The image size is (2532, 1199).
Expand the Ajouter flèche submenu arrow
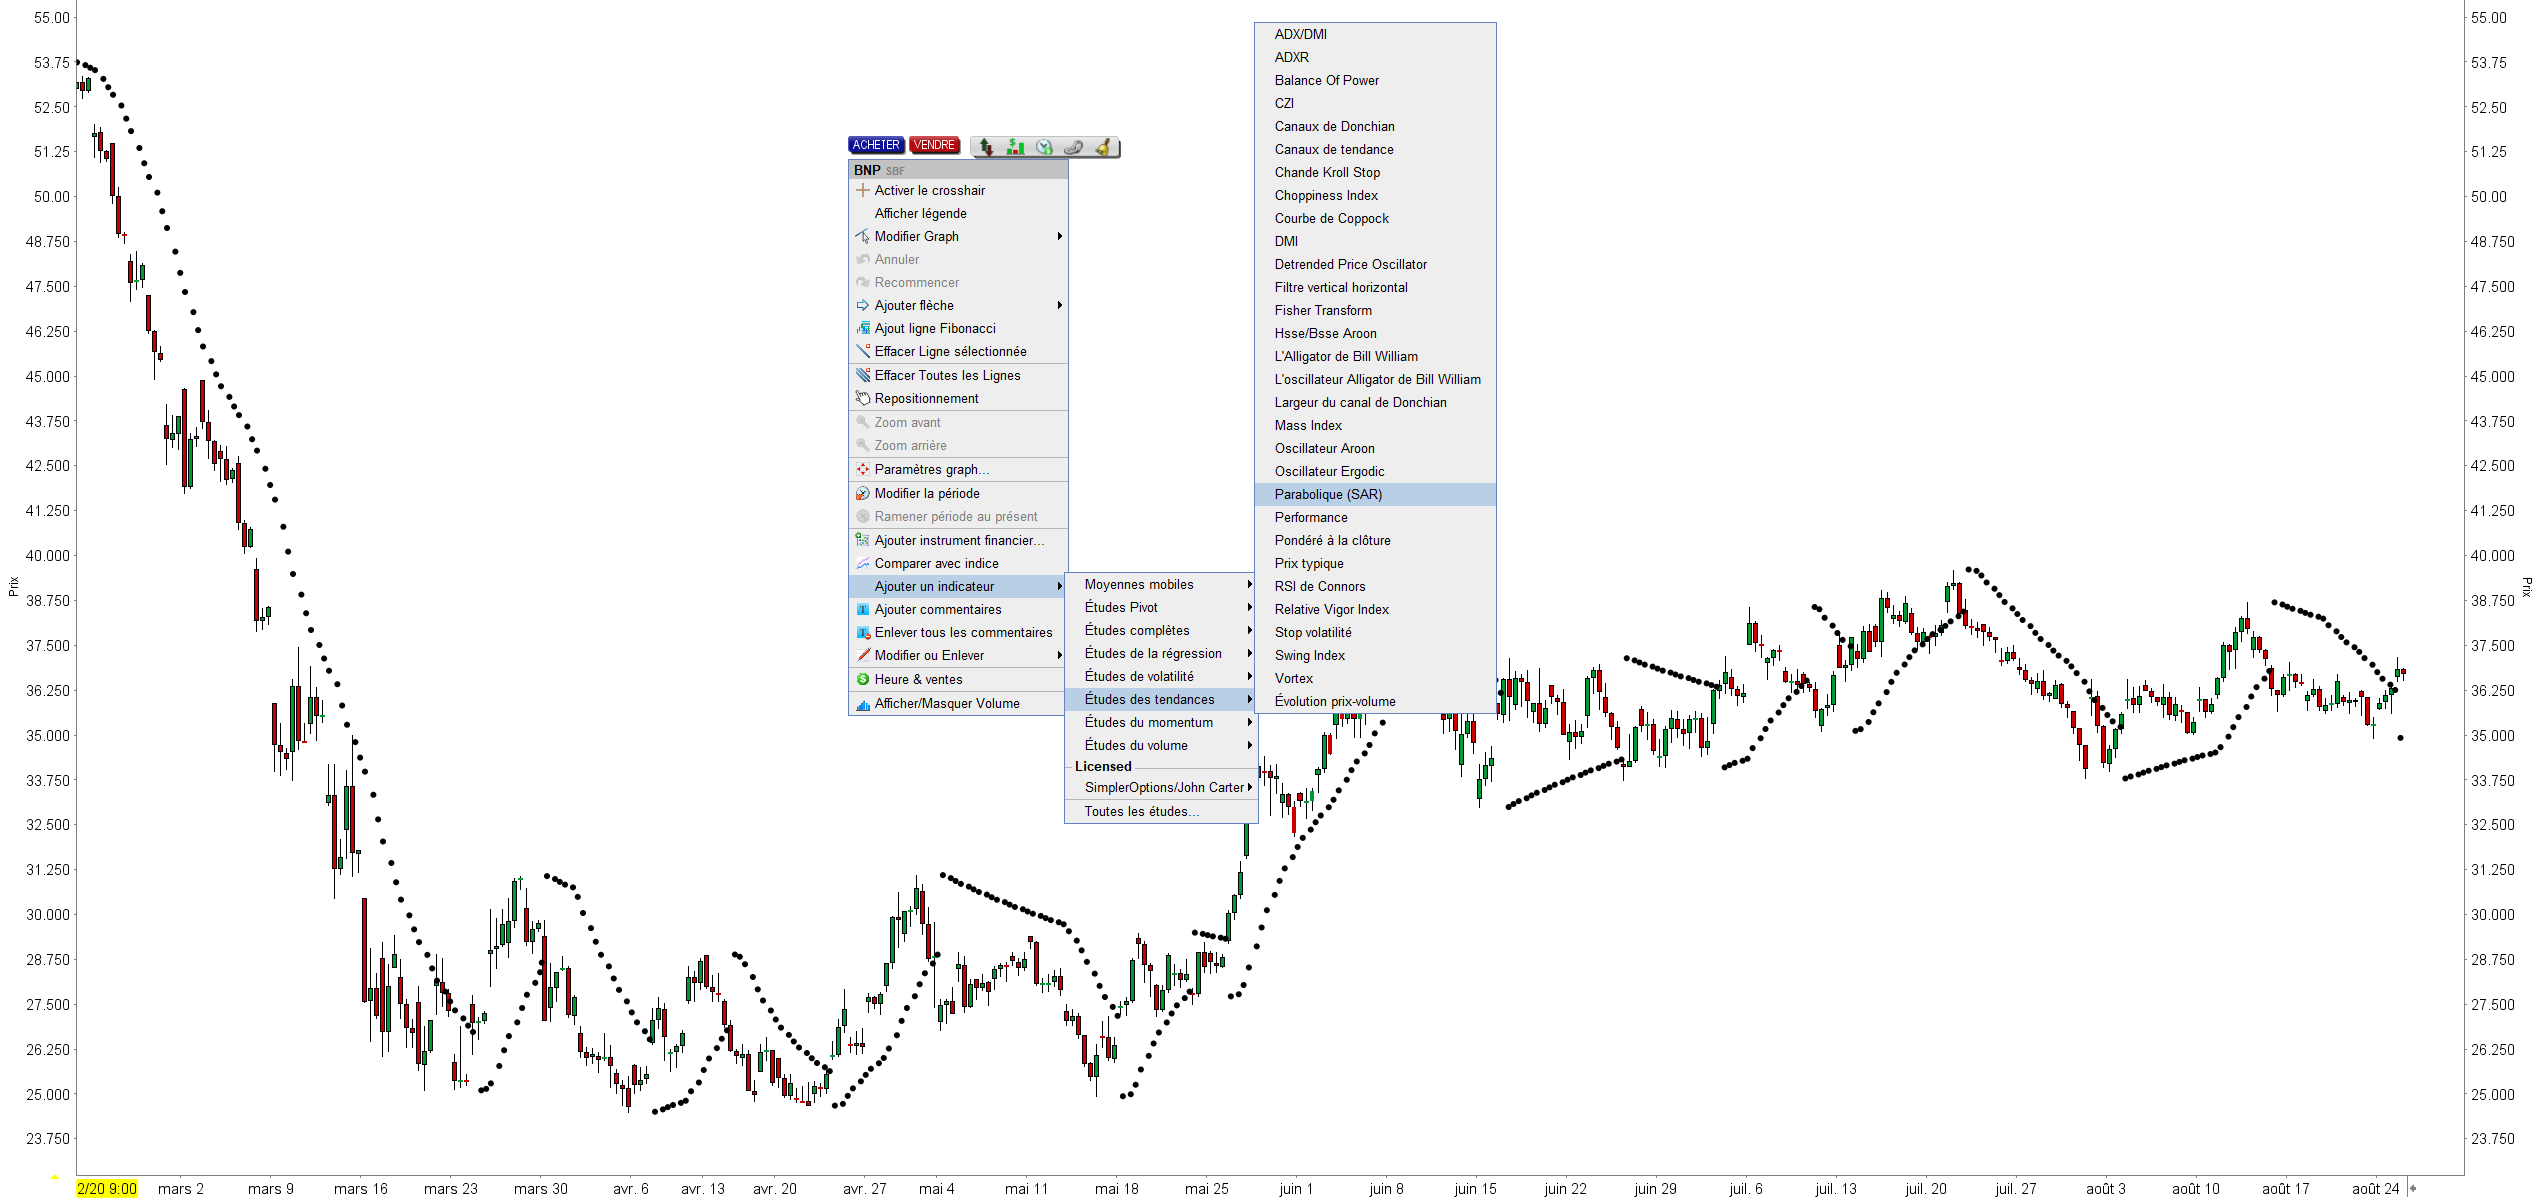(1059, 305)
